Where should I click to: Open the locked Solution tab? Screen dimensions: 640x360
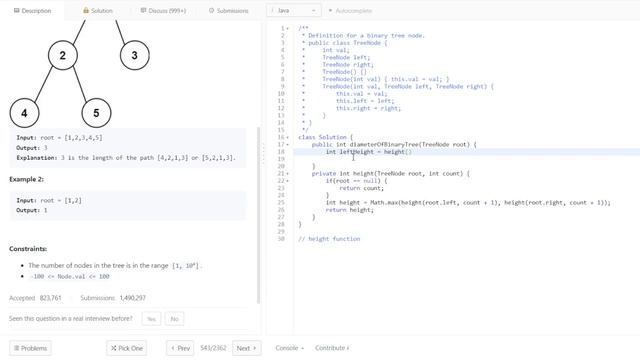click(98, 11)
